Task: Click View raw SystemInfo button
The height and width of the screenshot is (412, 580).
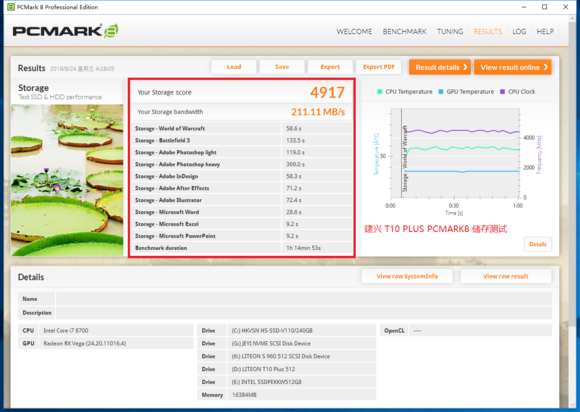Action: (407, 276)
